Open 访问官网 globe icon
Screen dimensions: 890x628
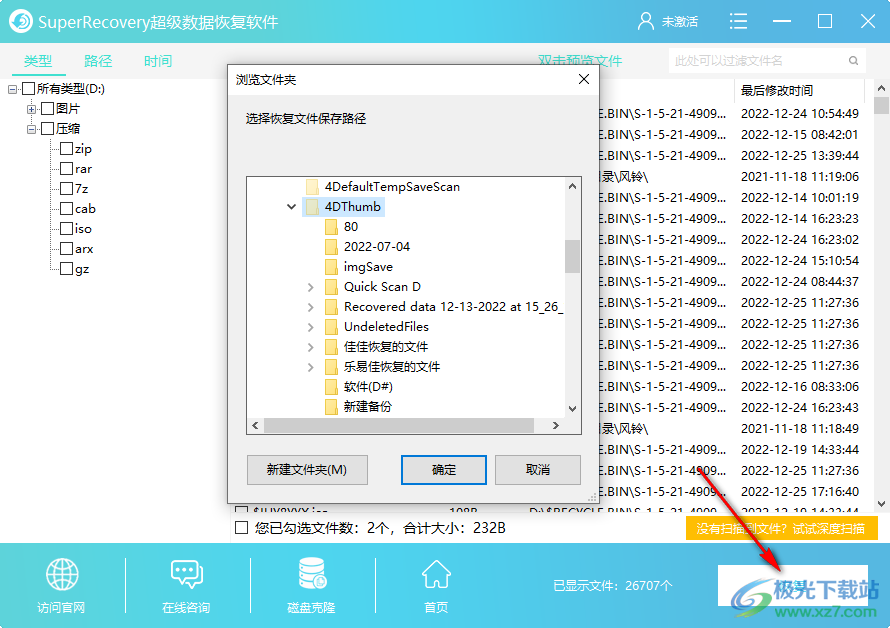62,574
